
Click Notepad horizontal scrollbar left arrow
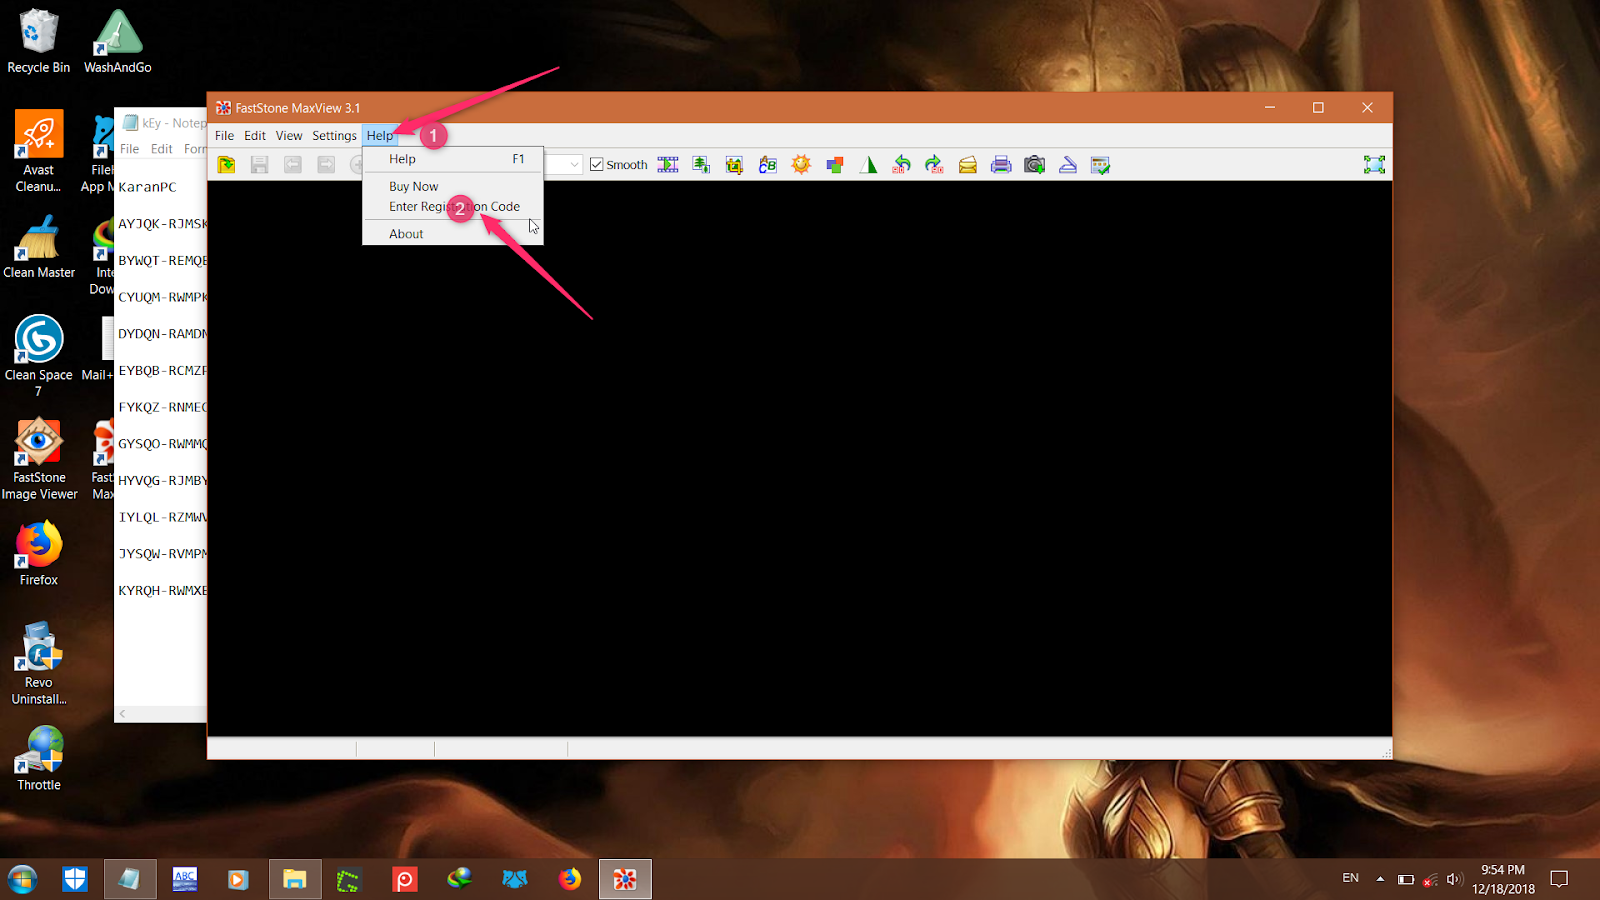click(122, 714)
